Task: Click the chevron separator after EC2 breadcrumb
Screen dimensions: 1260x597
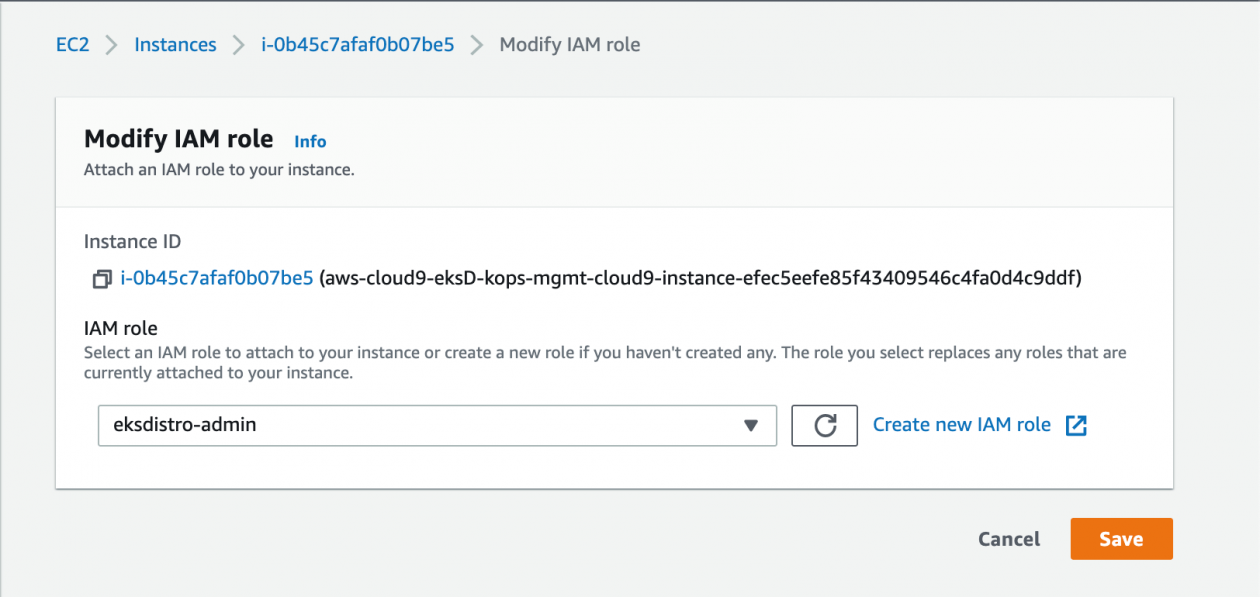Action: [x=112, y=45]
